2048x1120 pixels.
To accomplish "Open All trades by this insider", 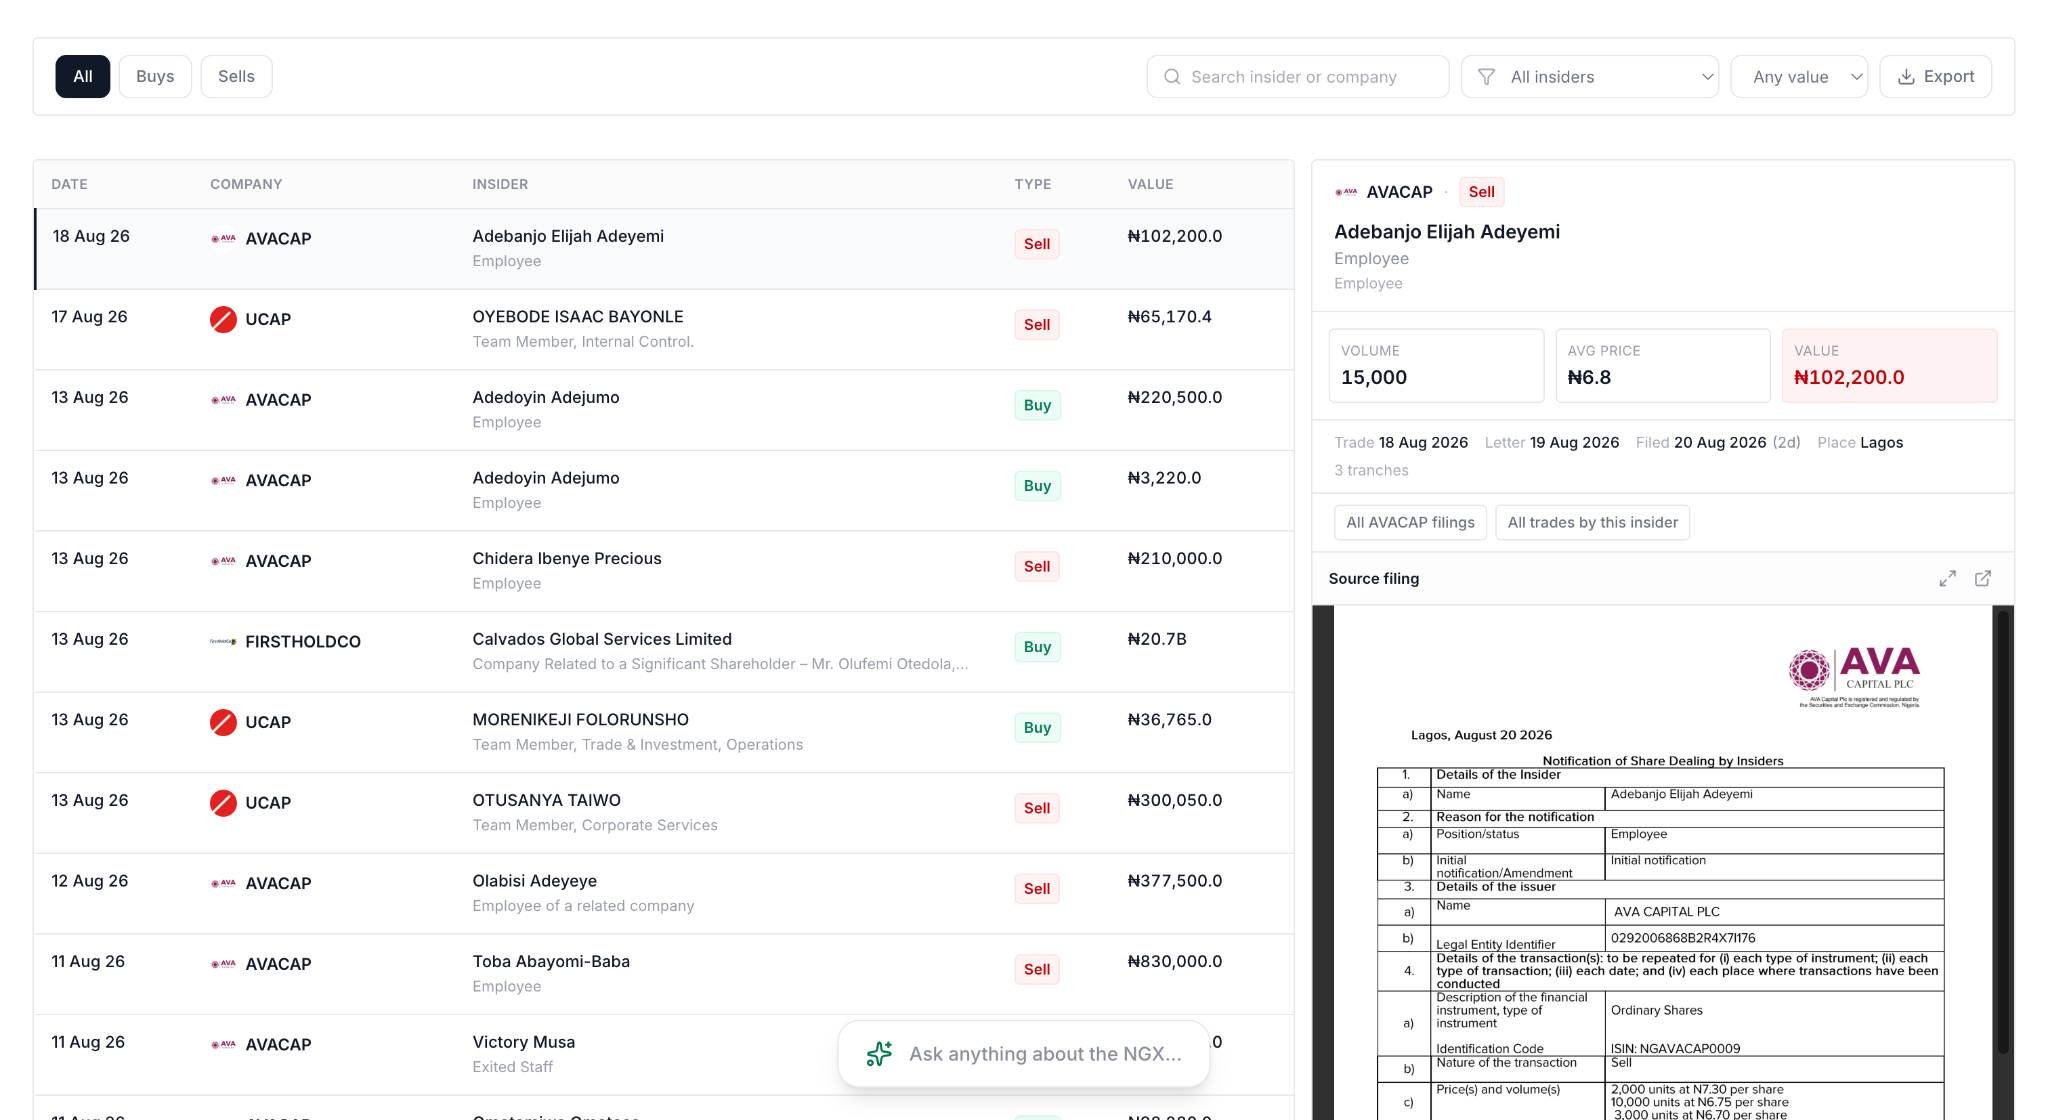I will tap(1592, 523).
